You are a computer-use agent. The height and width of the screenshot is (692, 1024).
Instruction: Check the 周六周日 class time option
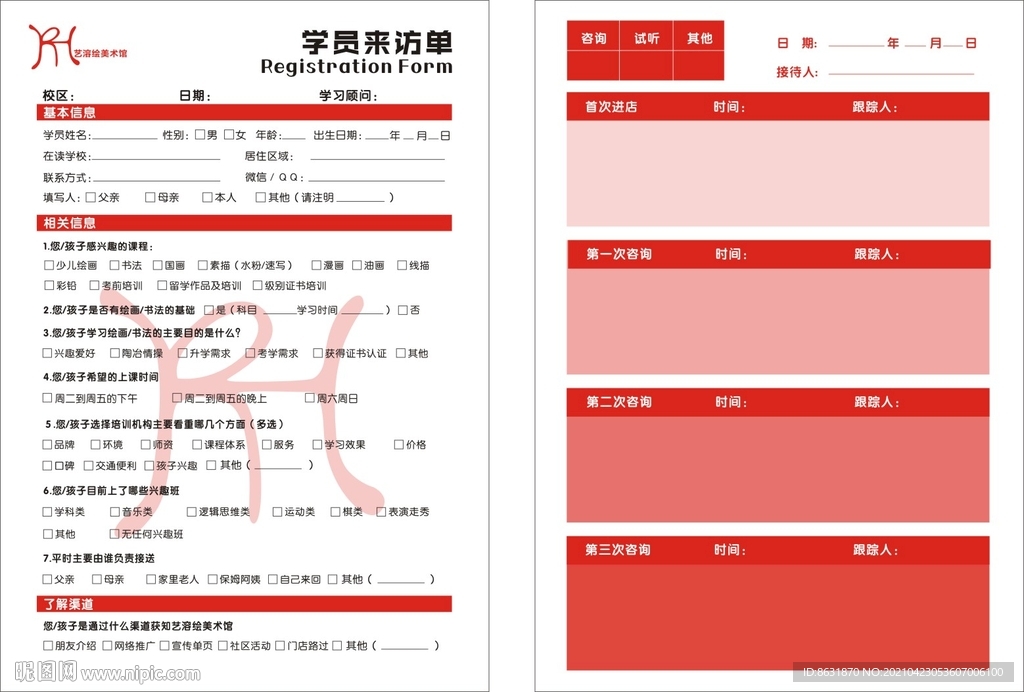(309, 397)
